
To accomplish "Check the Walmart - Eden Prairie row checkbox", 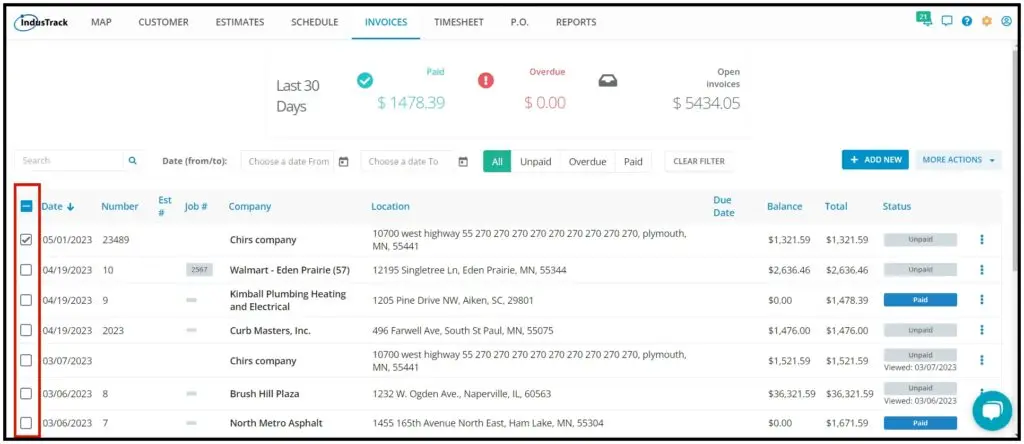I will 25,270.
